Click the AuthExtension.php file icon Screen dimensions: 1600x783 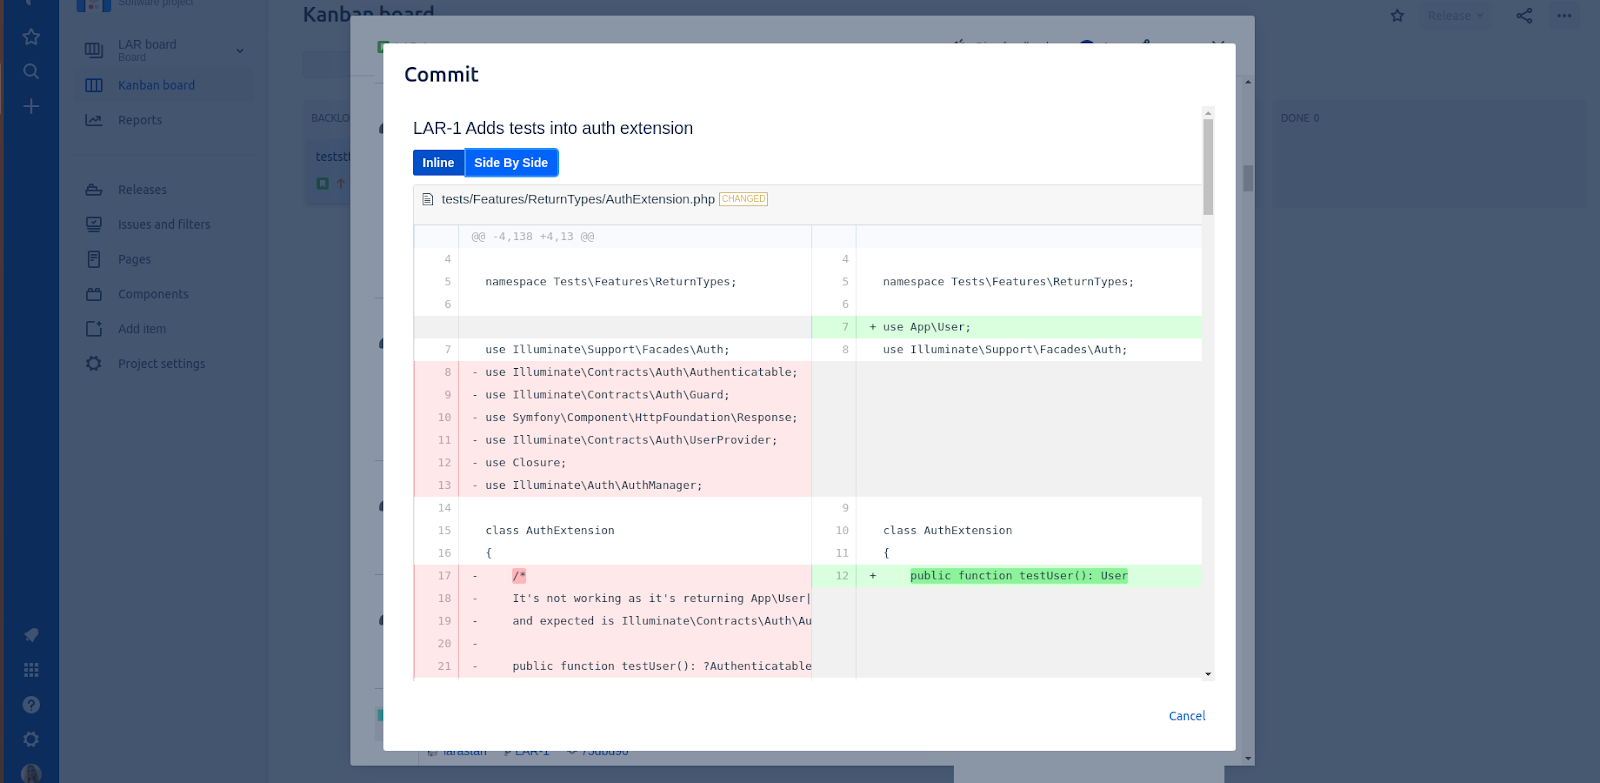tap(428, 199)
